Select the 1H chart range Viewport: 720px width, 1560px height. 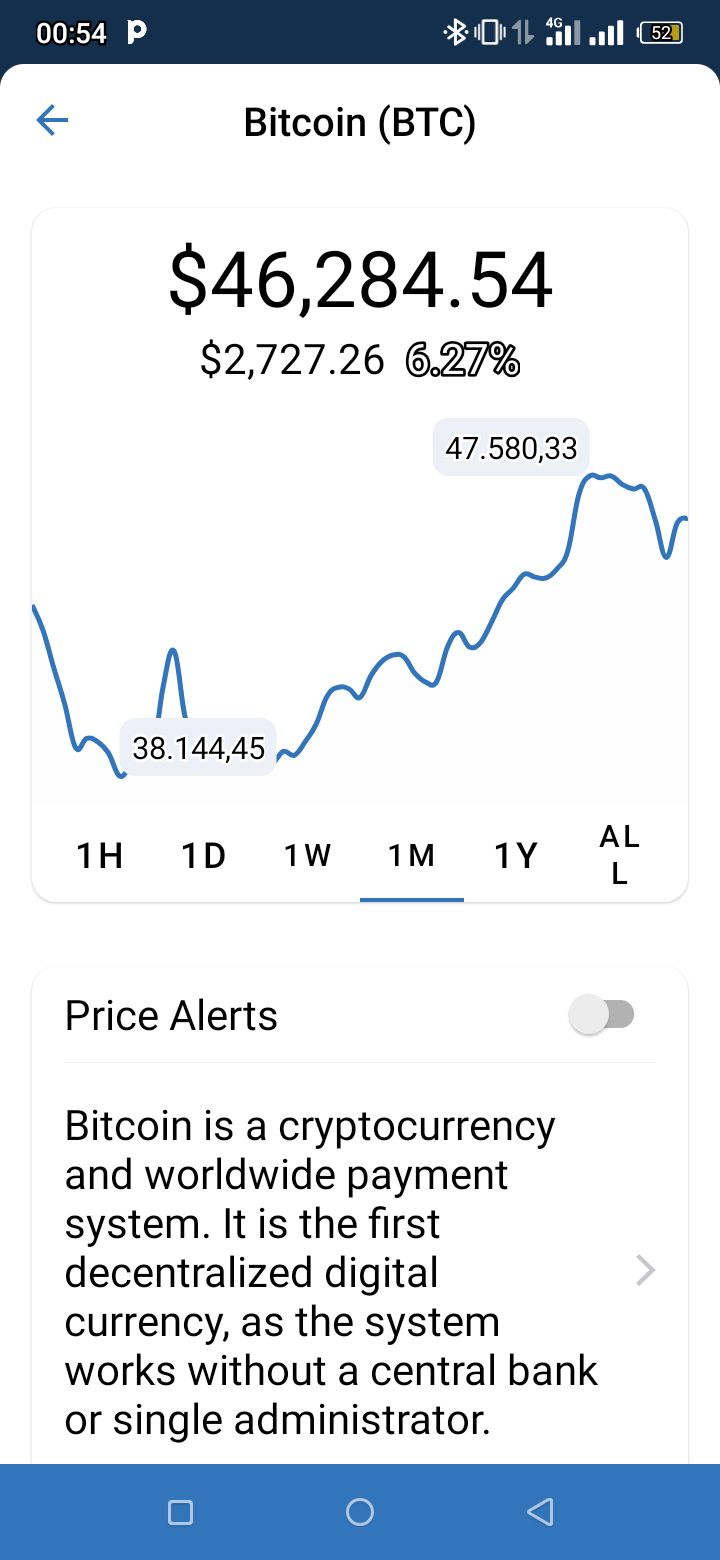tap(100, 856)
